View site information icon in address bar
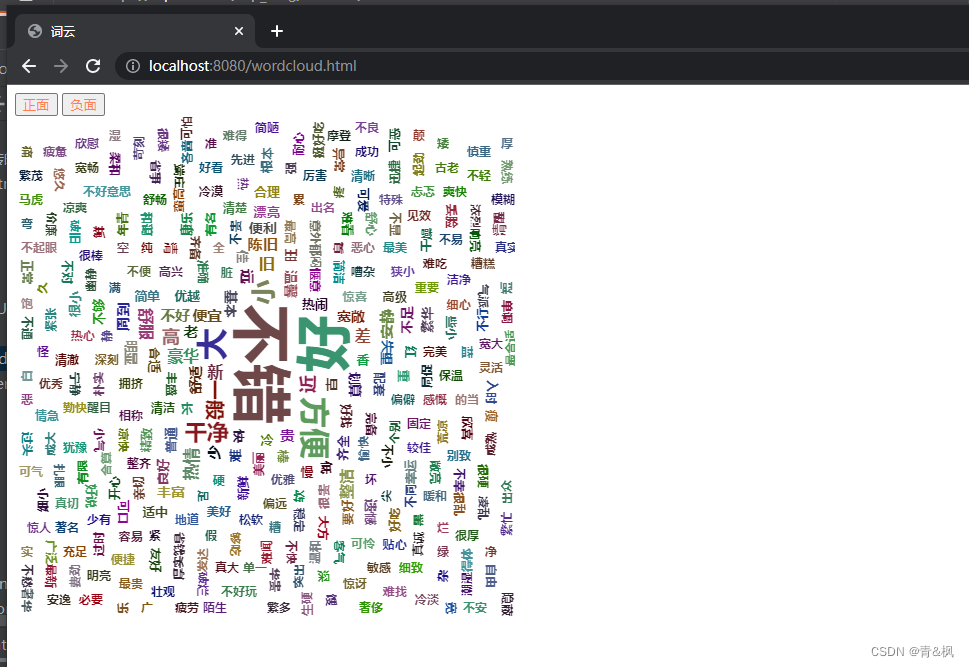969x667 pixels. click(x=133, y=66)
